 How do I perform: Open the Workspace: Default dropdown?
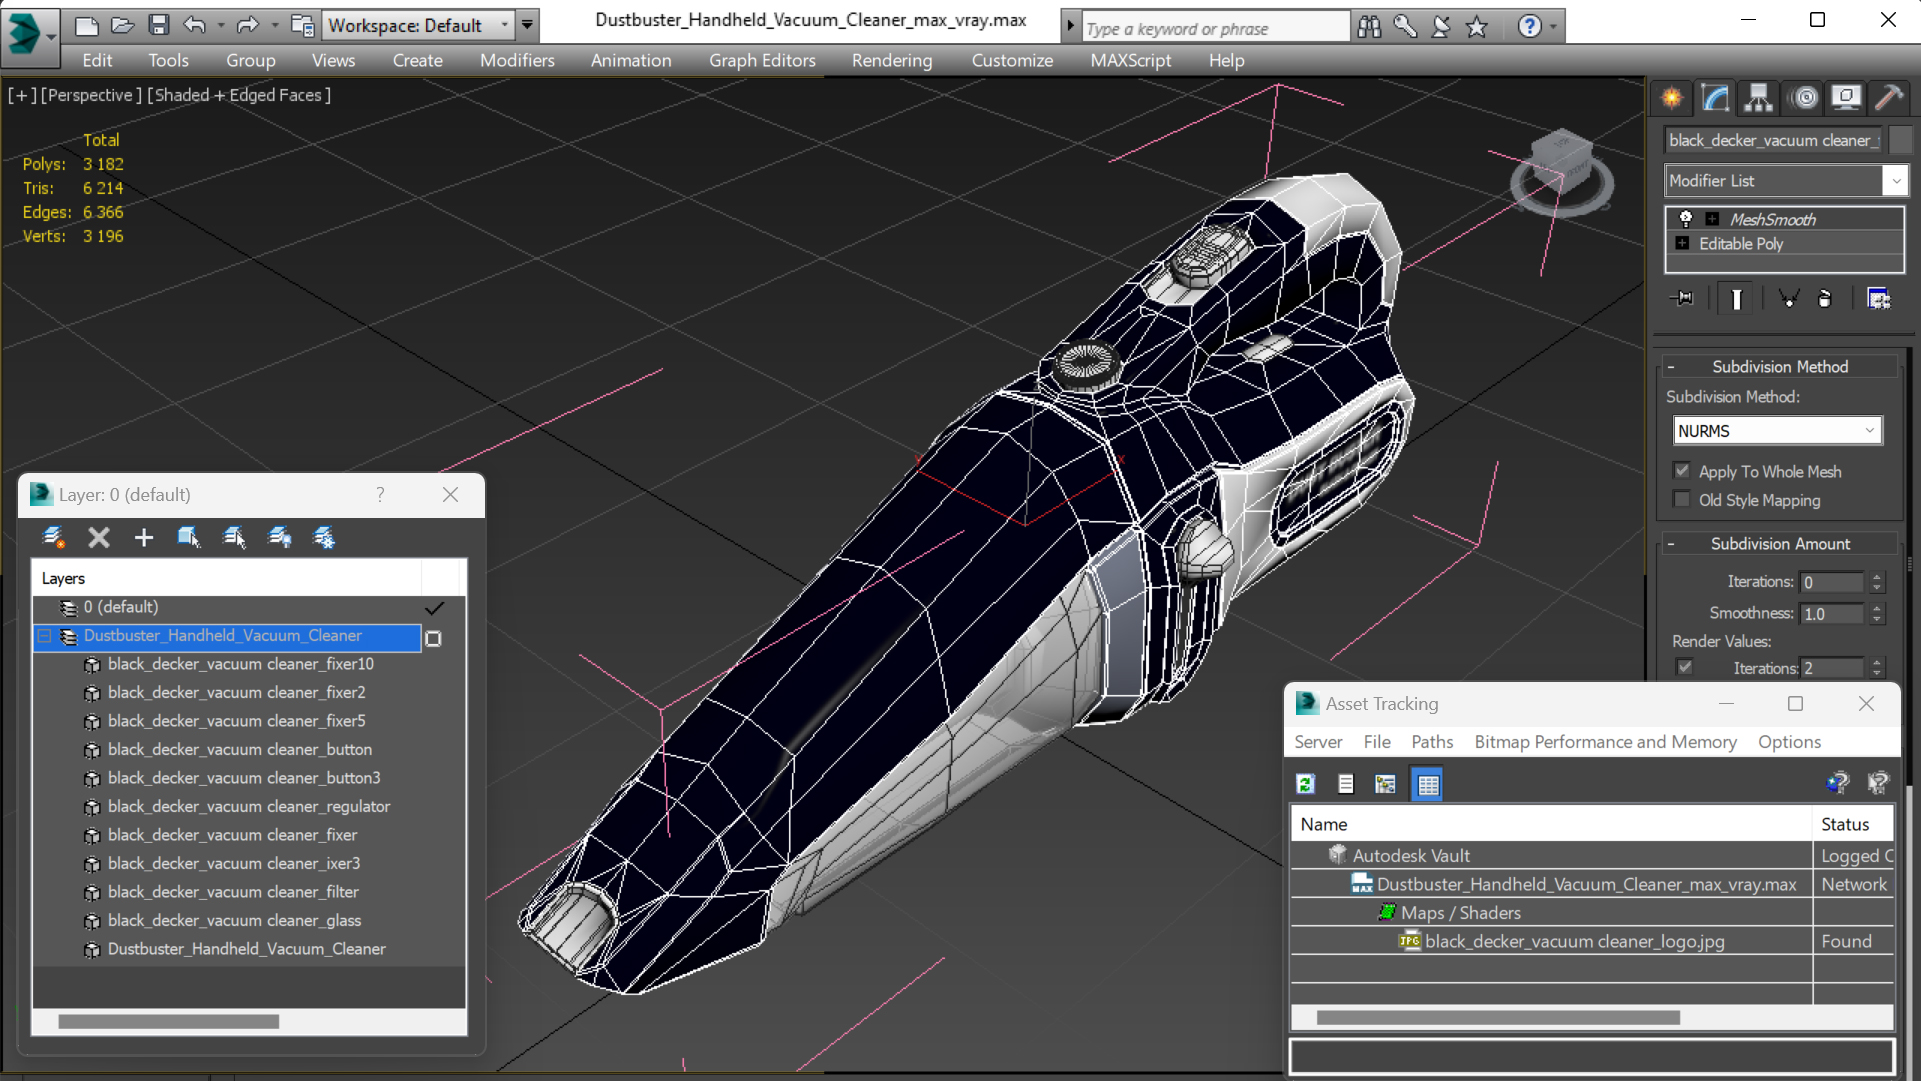(x=419, y=25)
